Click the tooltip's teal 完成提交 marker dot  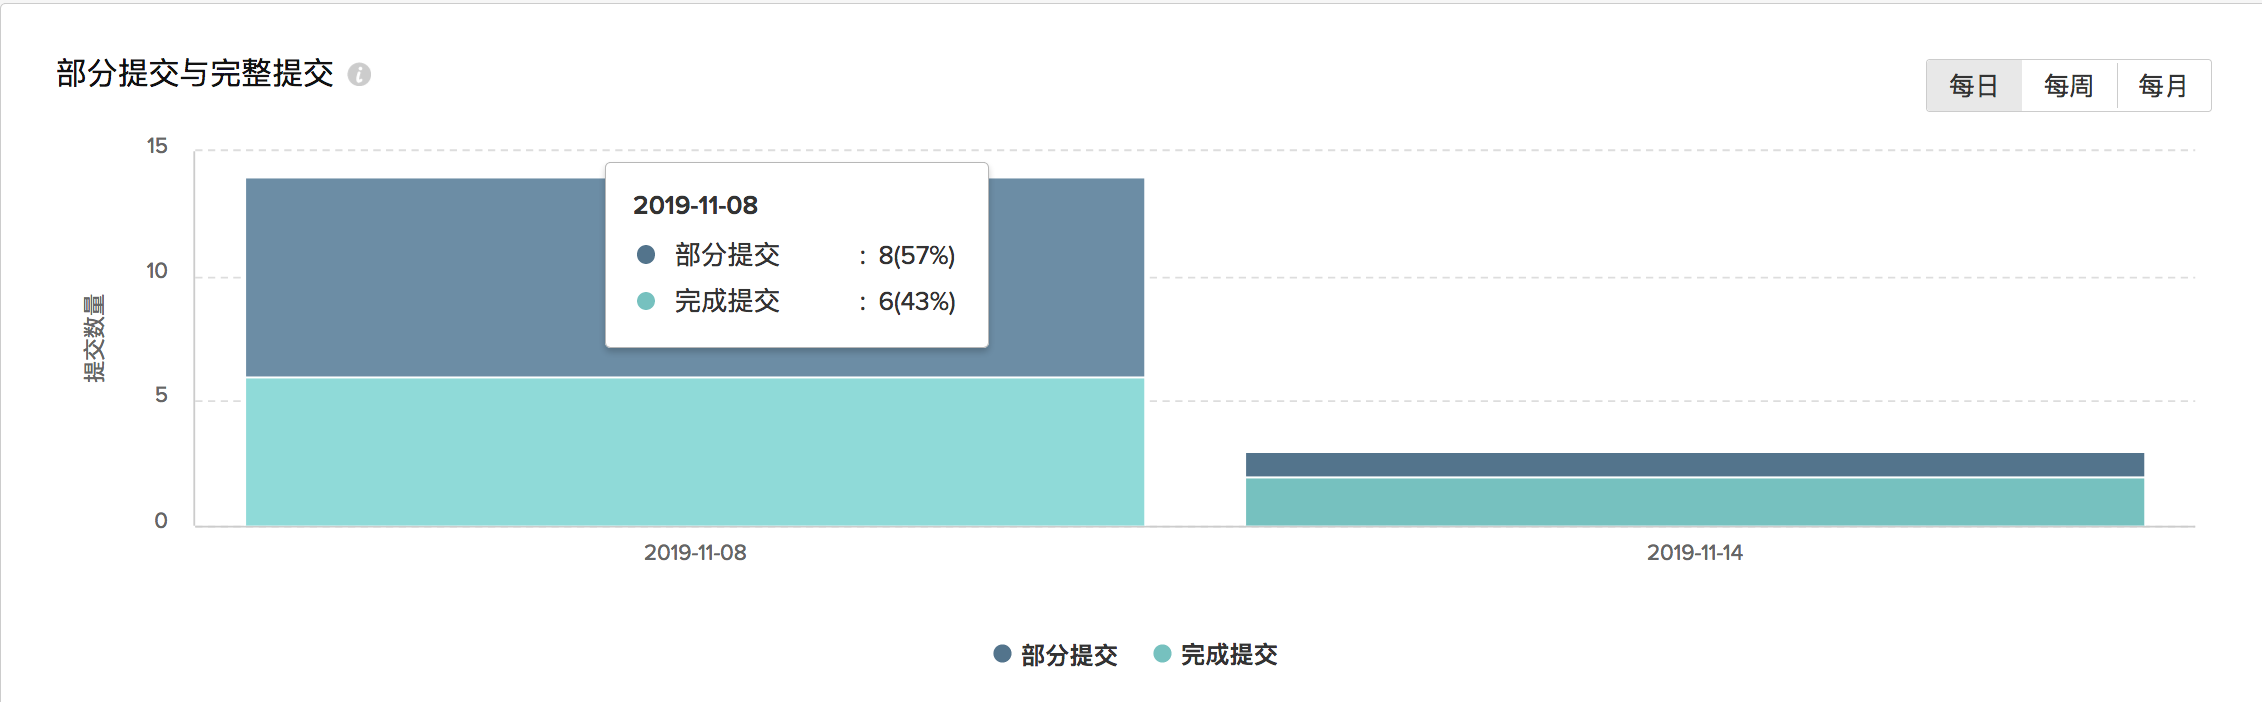pyautogui.click(x=646, y=301)
